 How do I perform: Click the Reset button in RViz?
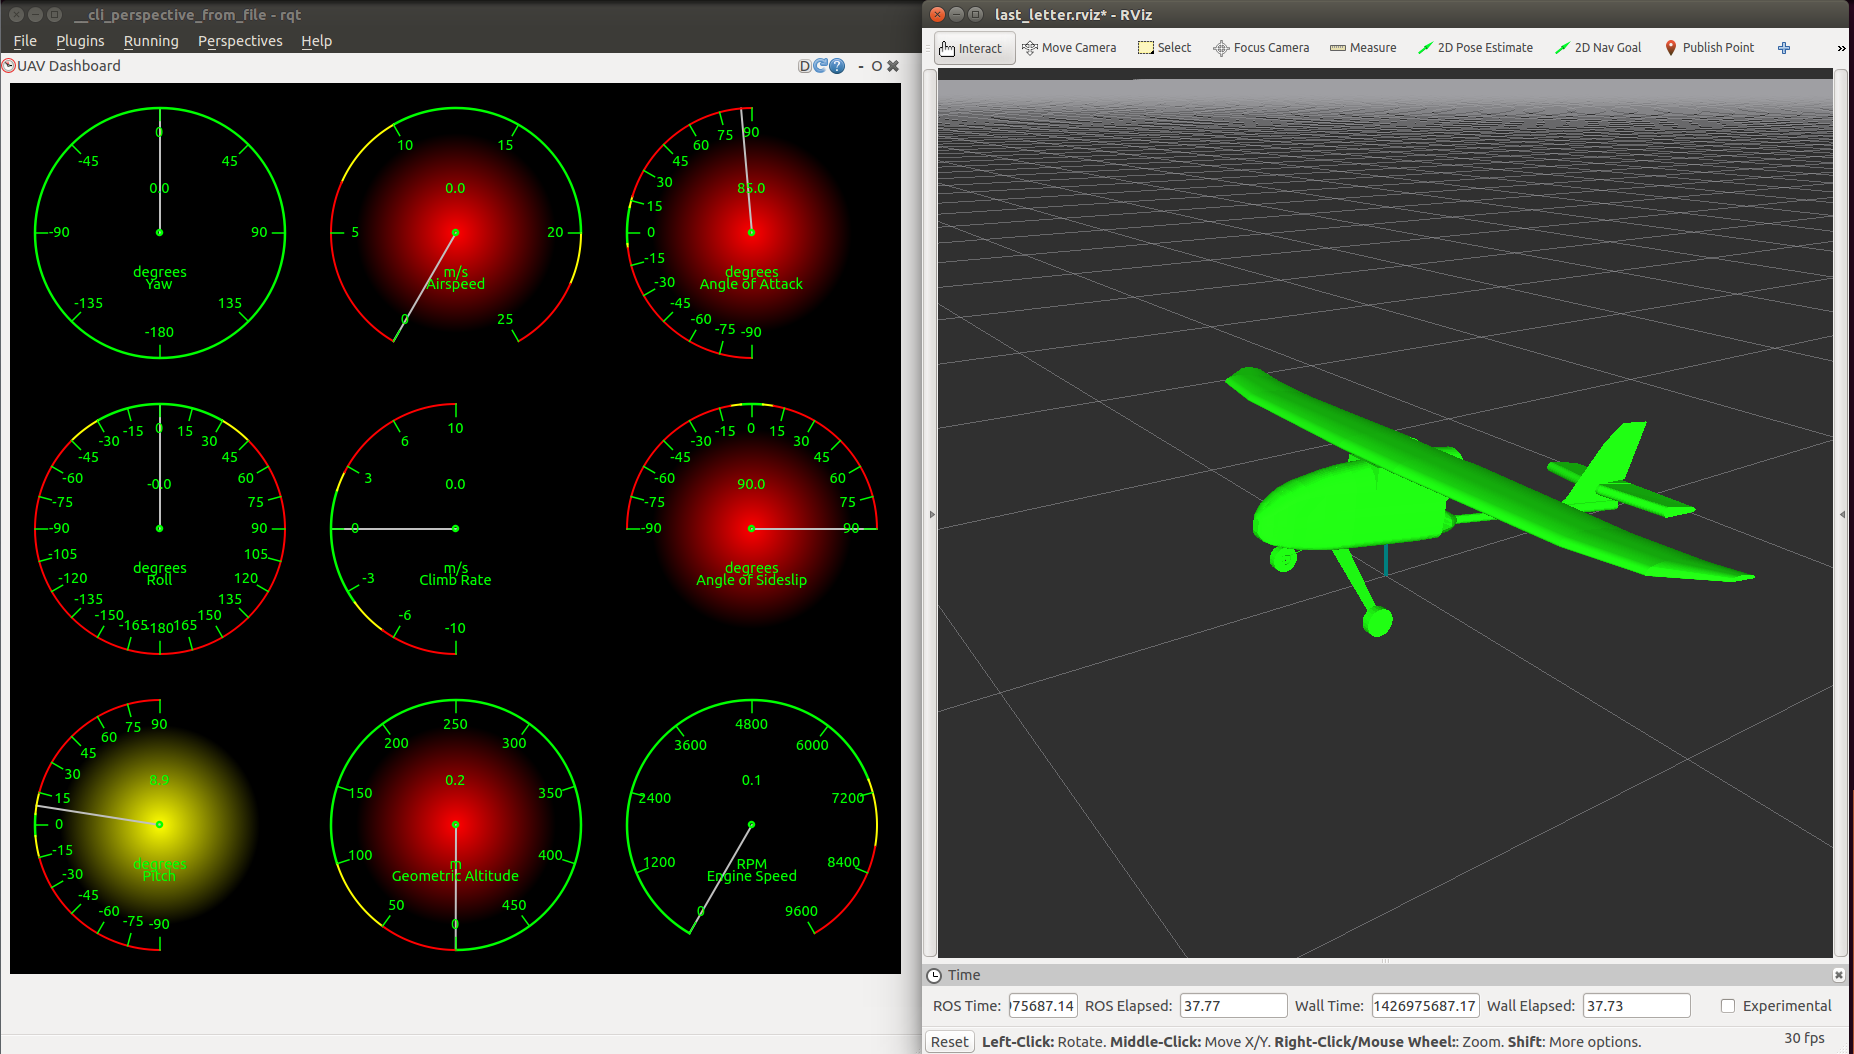(x=950, y=1042)
